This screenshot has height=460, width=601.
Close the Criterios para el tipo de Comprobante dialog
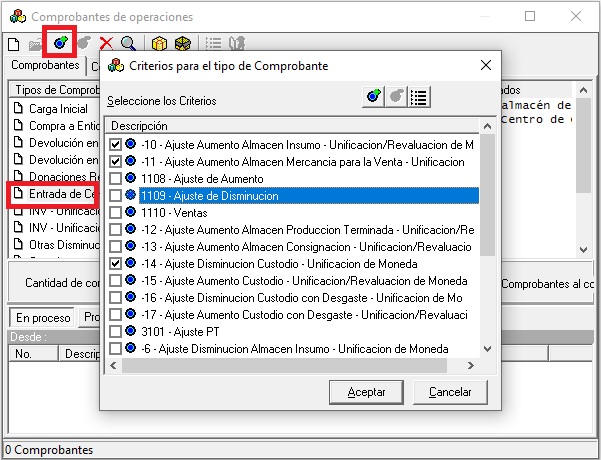click(x=486, y=65)
